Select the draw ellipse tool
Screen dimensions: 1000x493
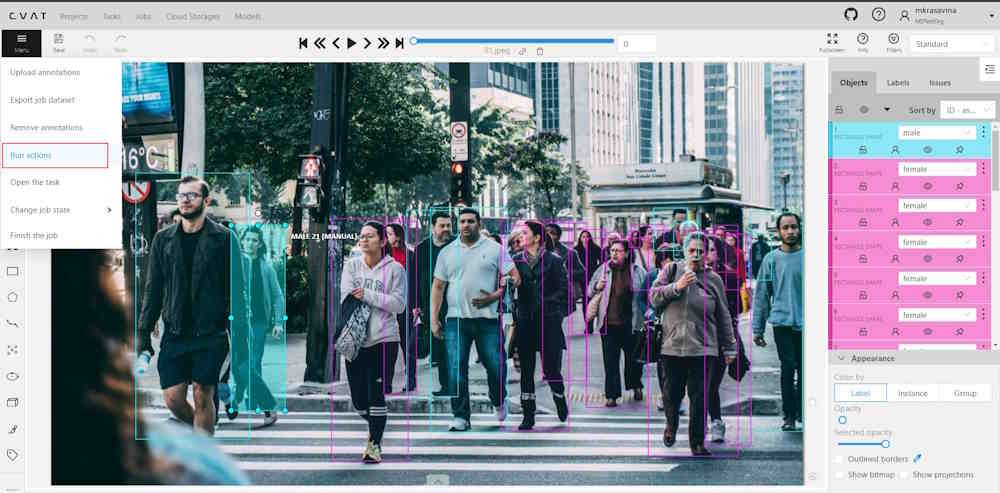coord(13,376)
